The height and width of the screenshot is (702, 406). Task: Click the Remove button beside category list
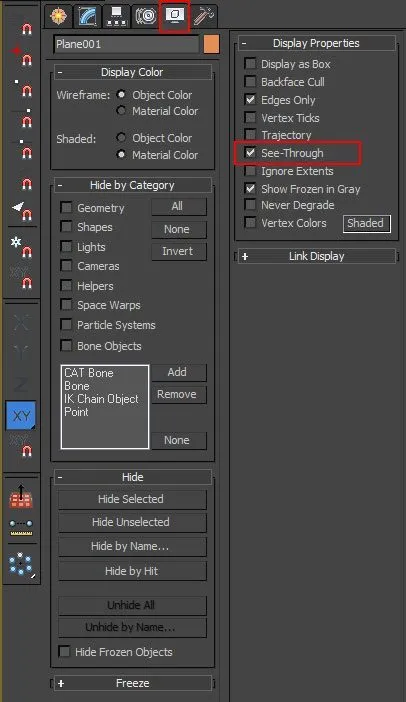[x=179, y=394]
